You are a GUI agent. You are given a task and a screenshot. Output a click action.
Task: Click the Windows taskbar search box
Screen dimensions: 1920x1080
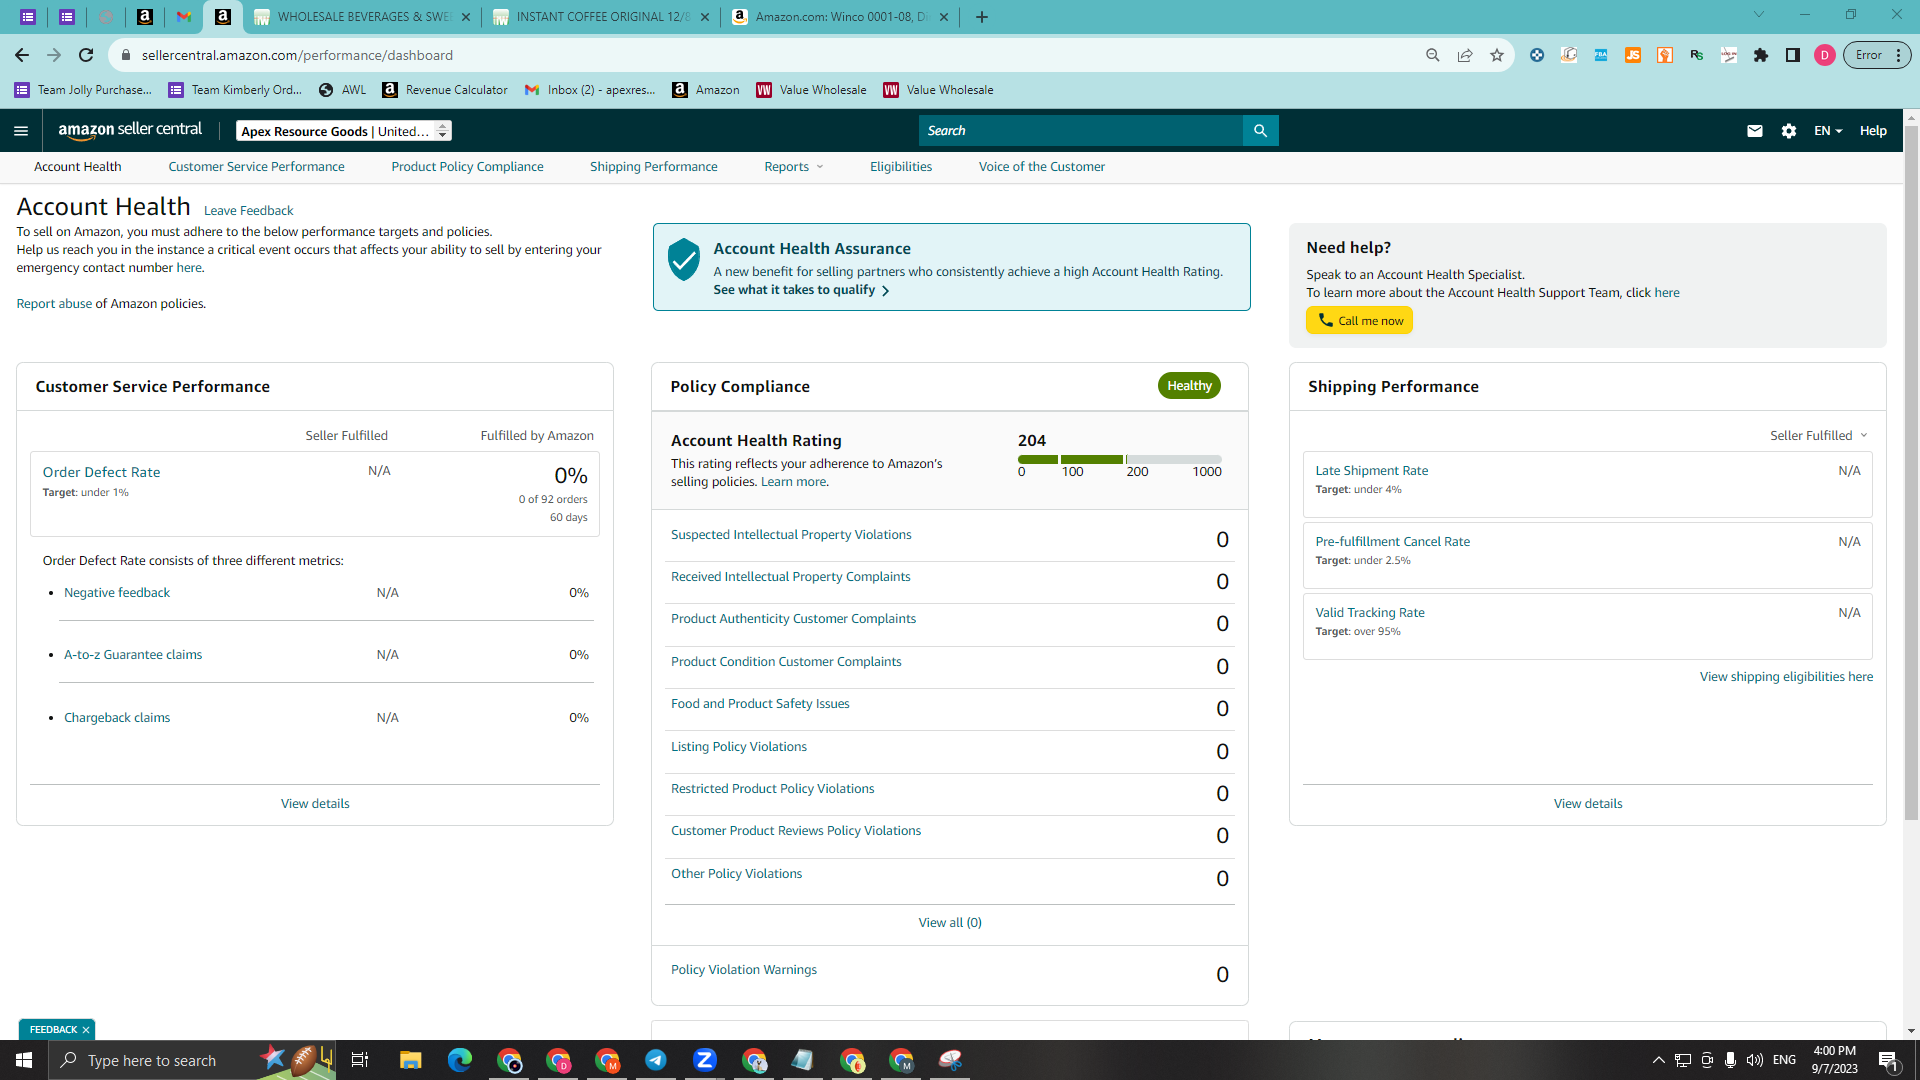tap(190, 1060)
